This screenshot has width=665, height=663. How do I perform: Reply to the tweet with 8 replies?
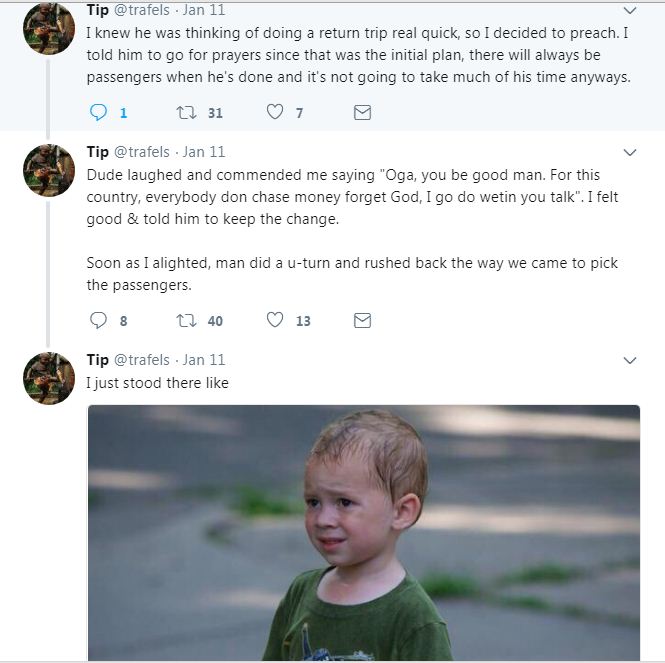[98, 321]
